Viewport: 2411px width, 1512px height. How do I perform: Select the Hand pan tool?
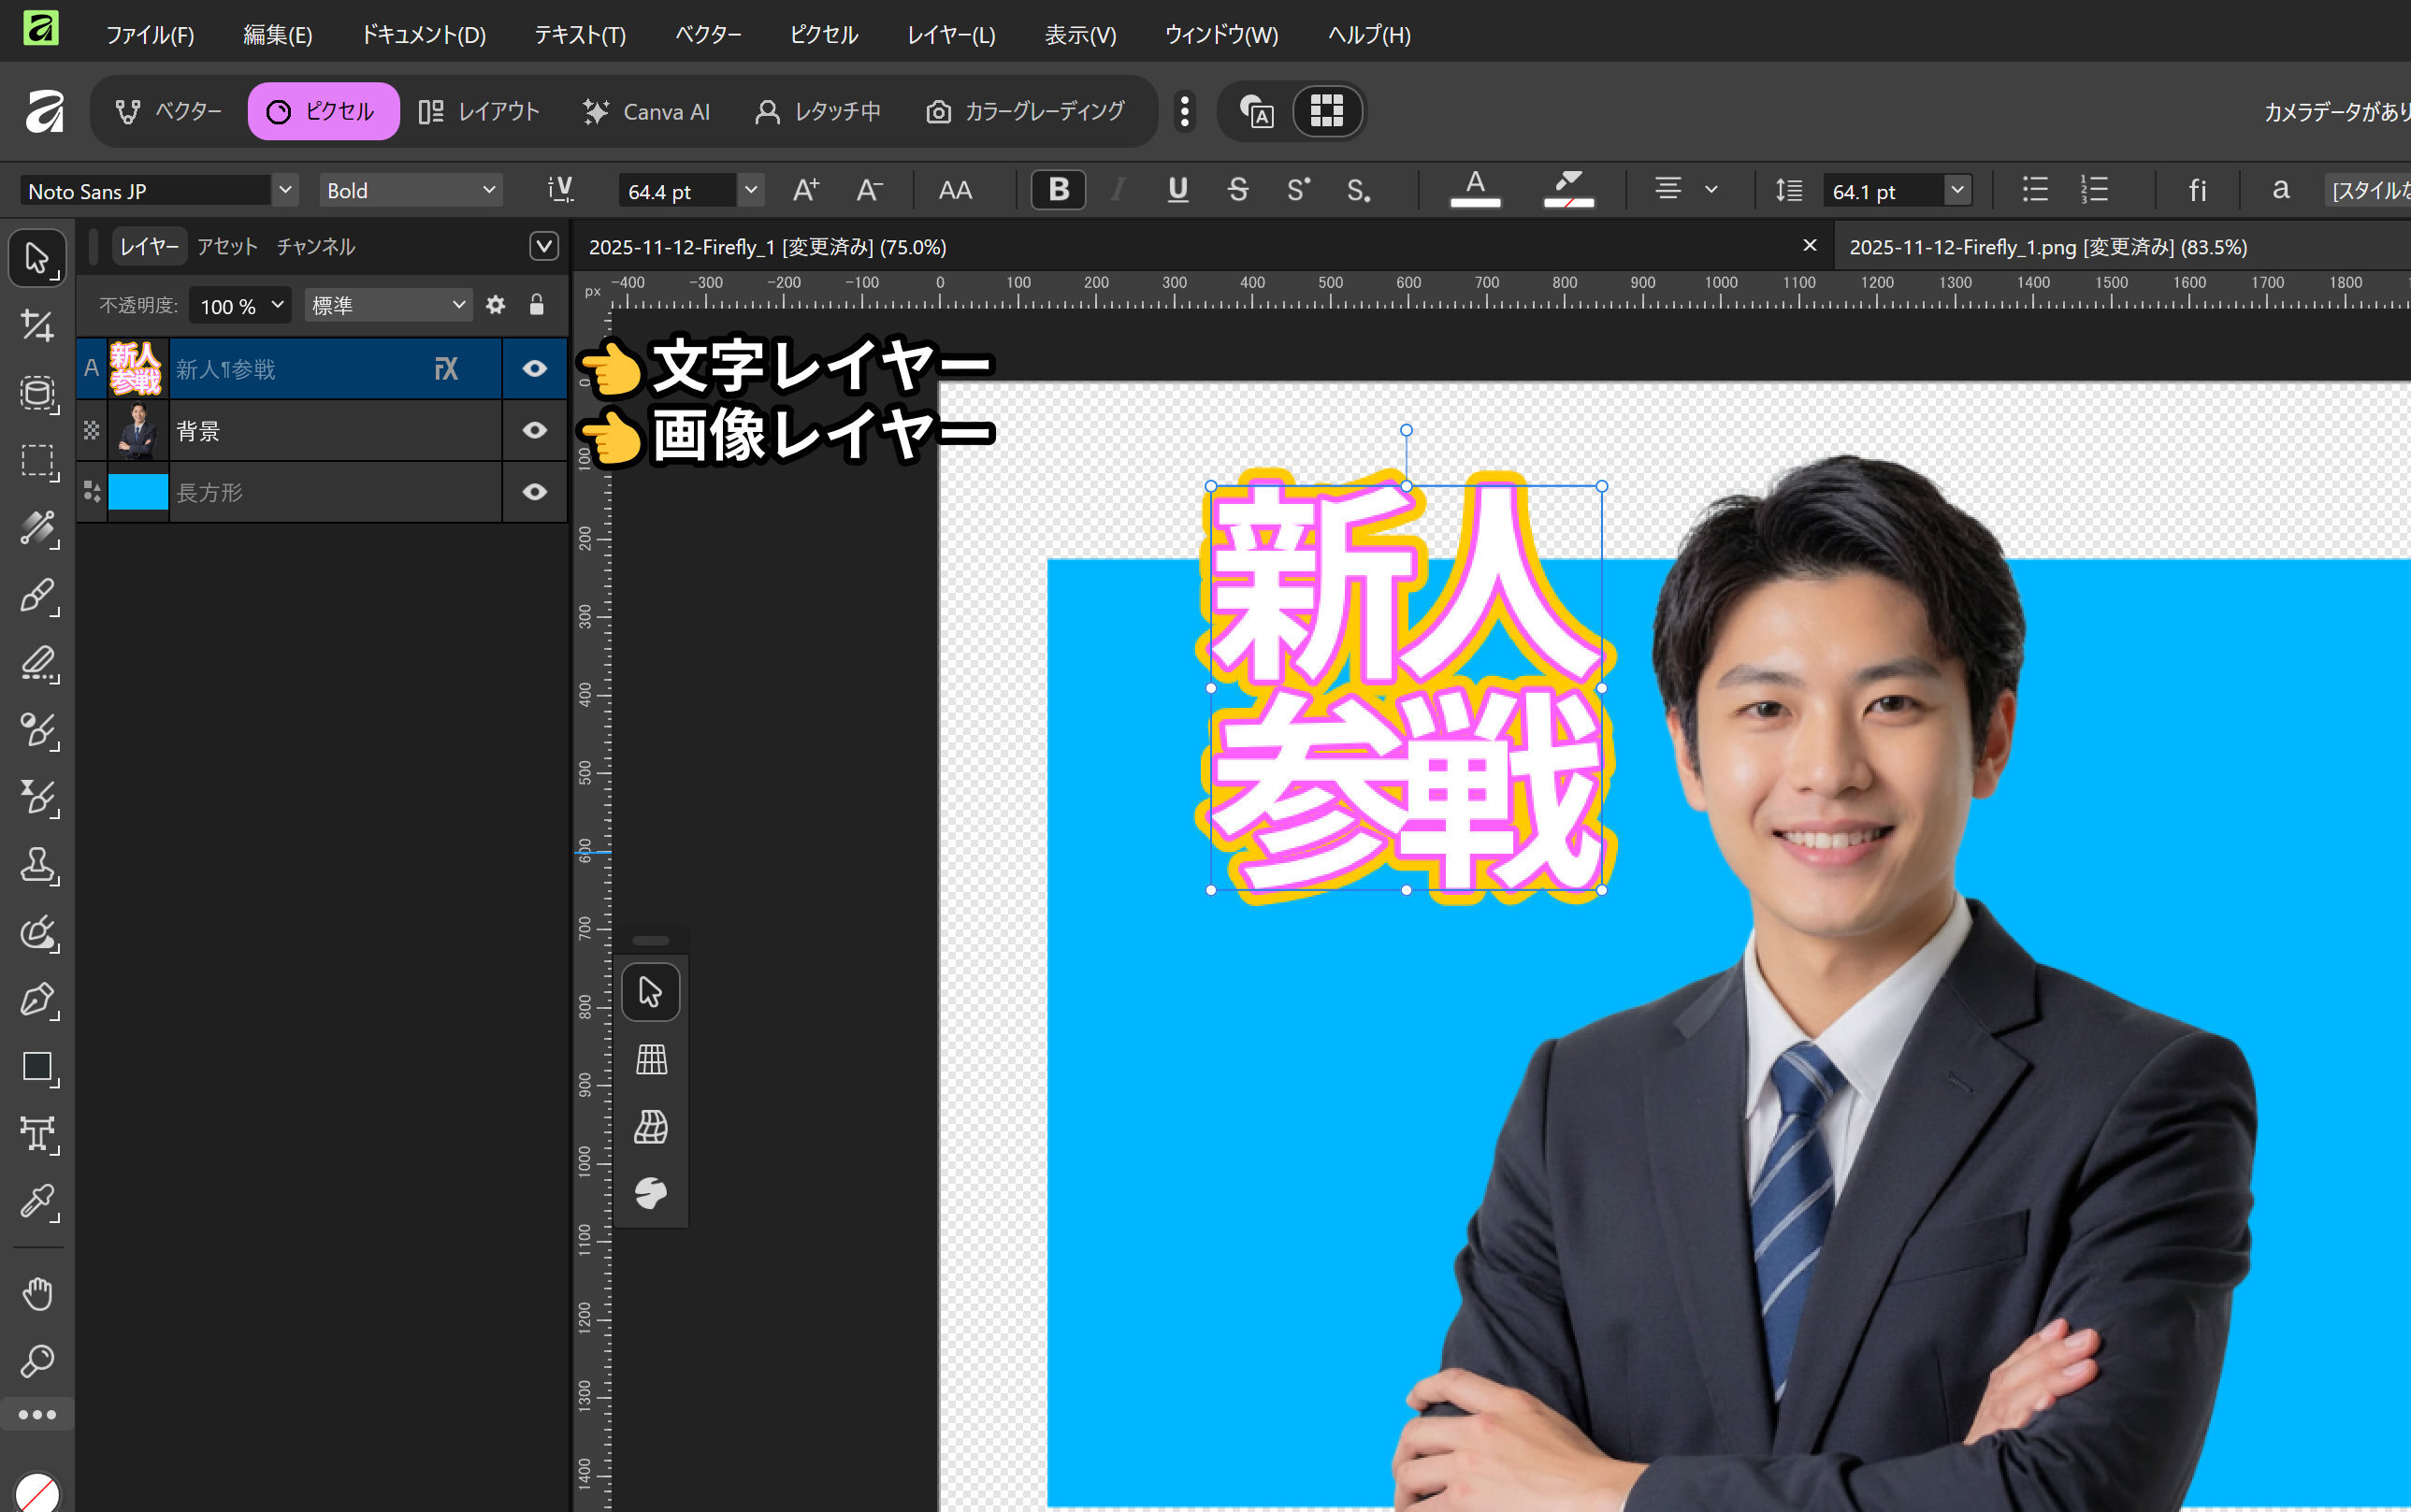click(x=38, y=1294)
